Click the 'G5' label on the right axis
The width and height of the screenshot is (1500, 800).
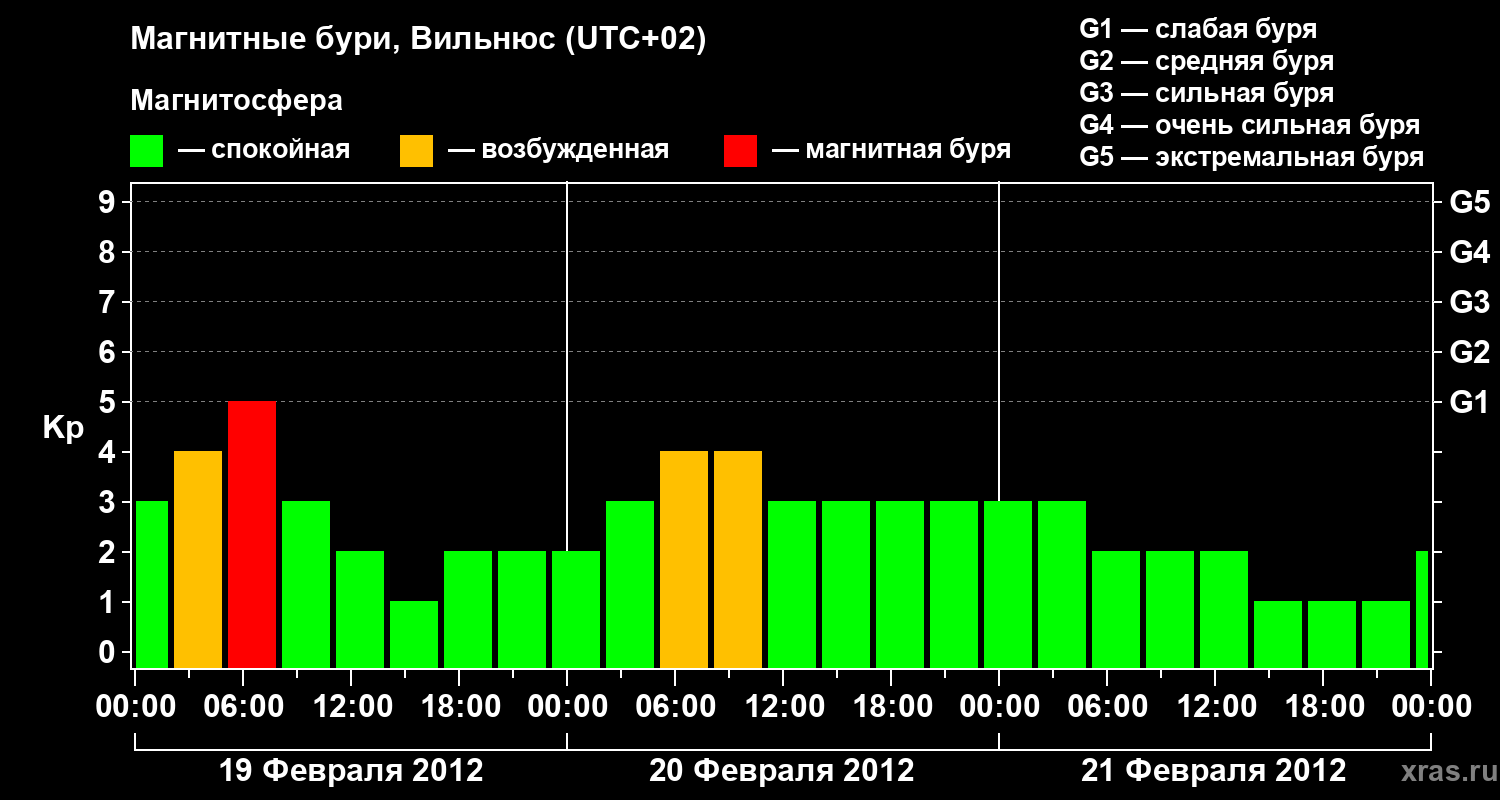click(1469, 202)
